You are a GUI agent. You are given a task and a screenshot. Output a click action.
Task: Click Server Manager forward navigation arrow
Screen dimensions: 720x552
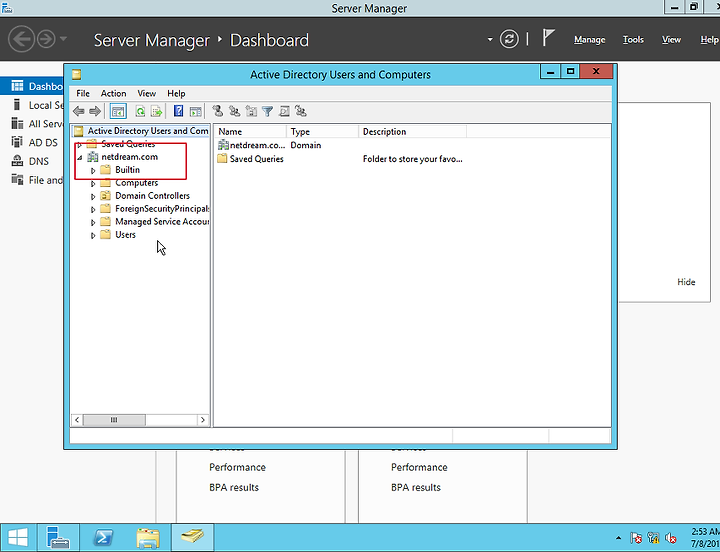tap(46, 39)
